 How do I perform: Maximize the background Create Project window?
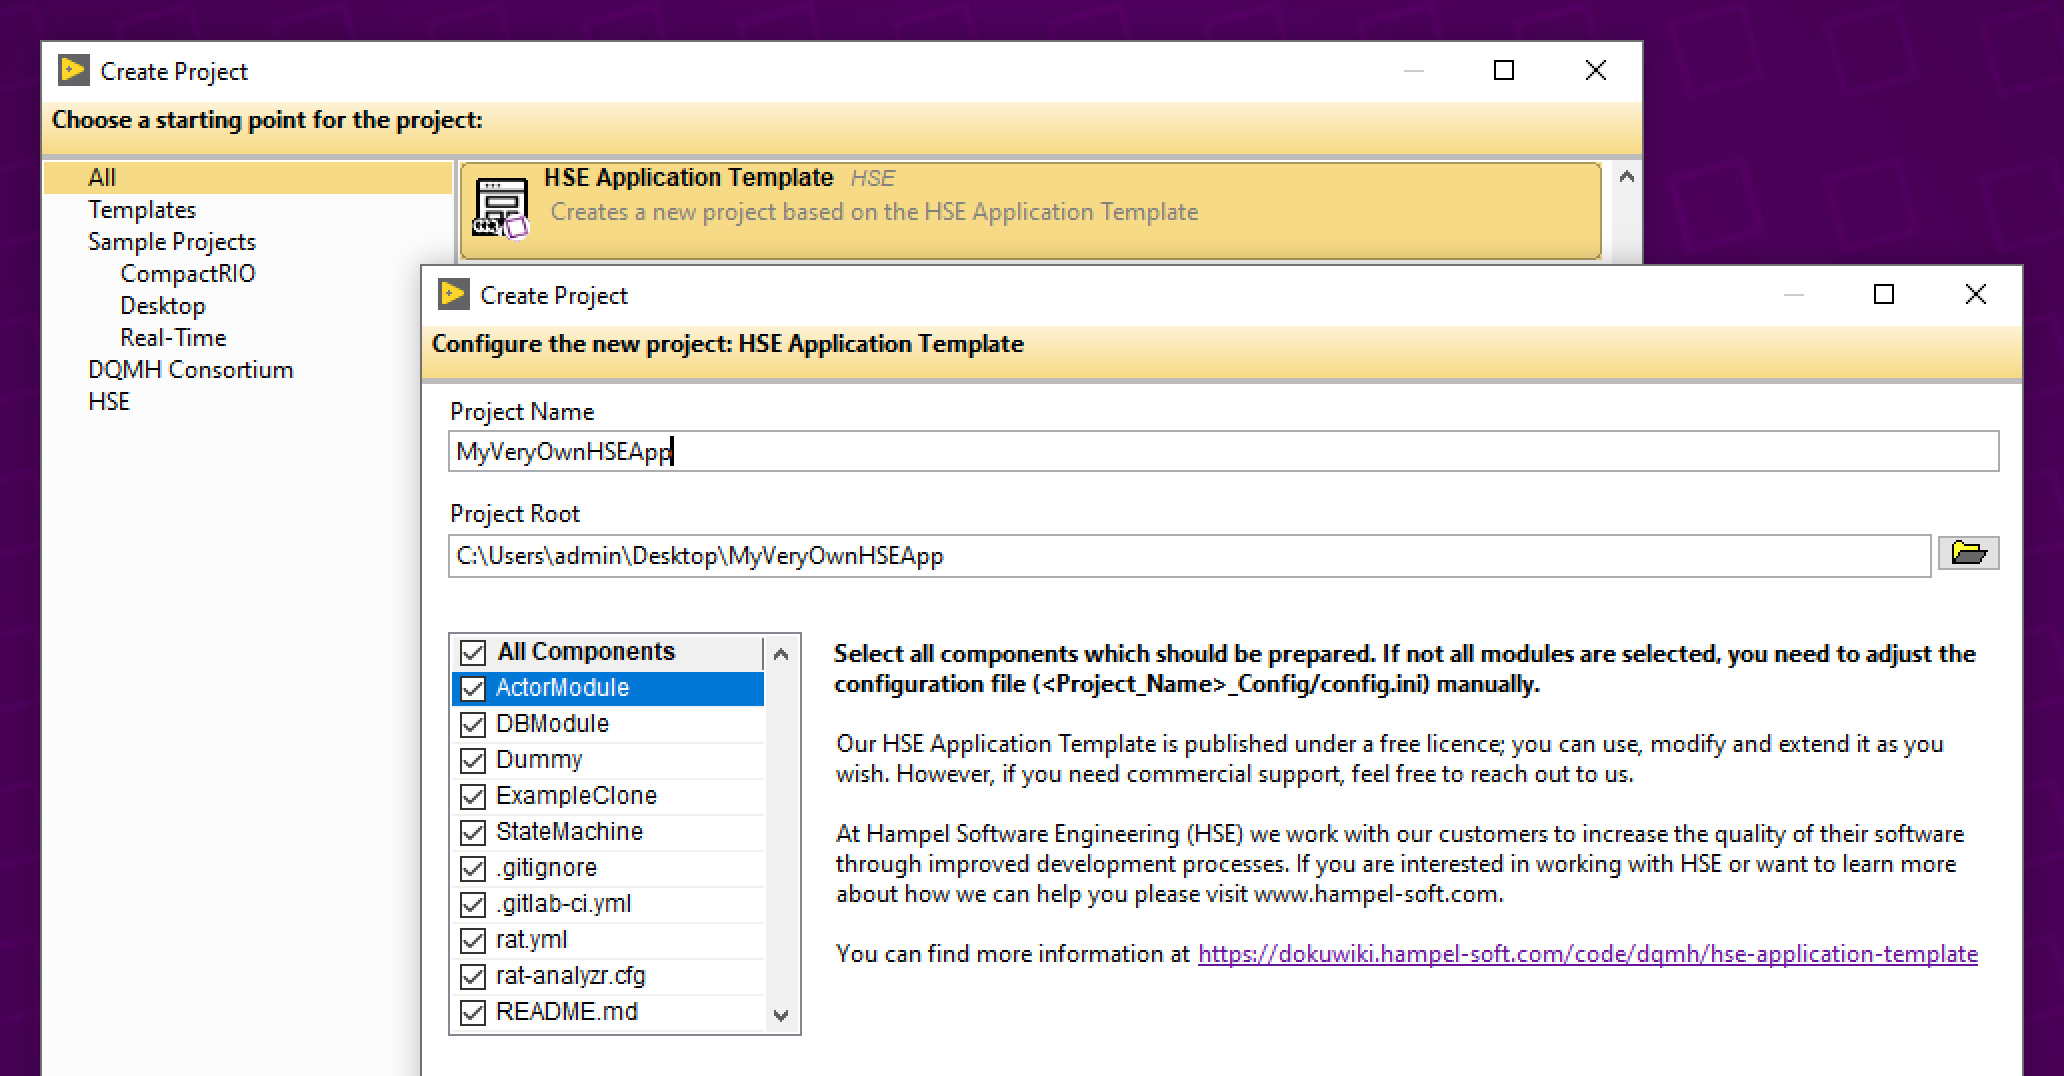(1504, 70)
